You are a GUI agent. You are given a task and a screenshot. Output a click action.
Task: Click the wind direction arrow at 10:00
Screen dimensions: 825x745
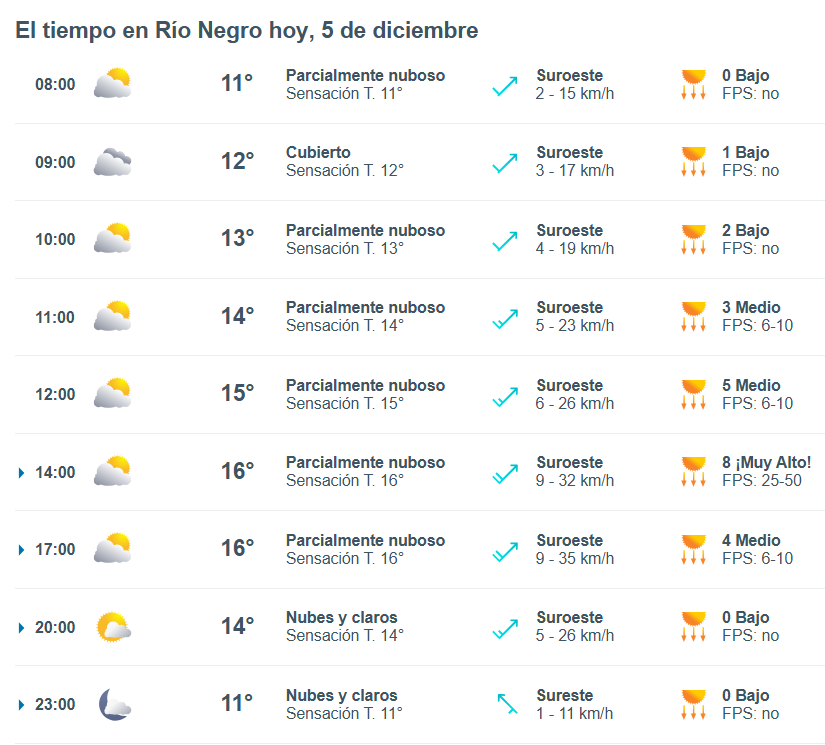click(505, 240)
